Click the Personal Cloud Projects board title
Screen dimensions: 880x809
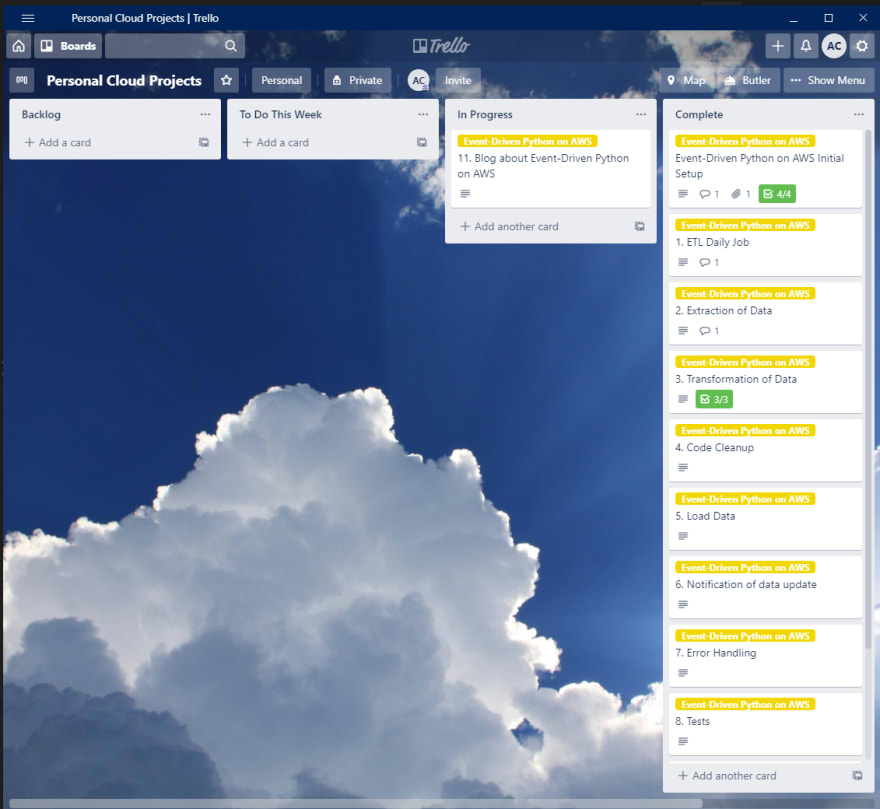pos(124,80)
